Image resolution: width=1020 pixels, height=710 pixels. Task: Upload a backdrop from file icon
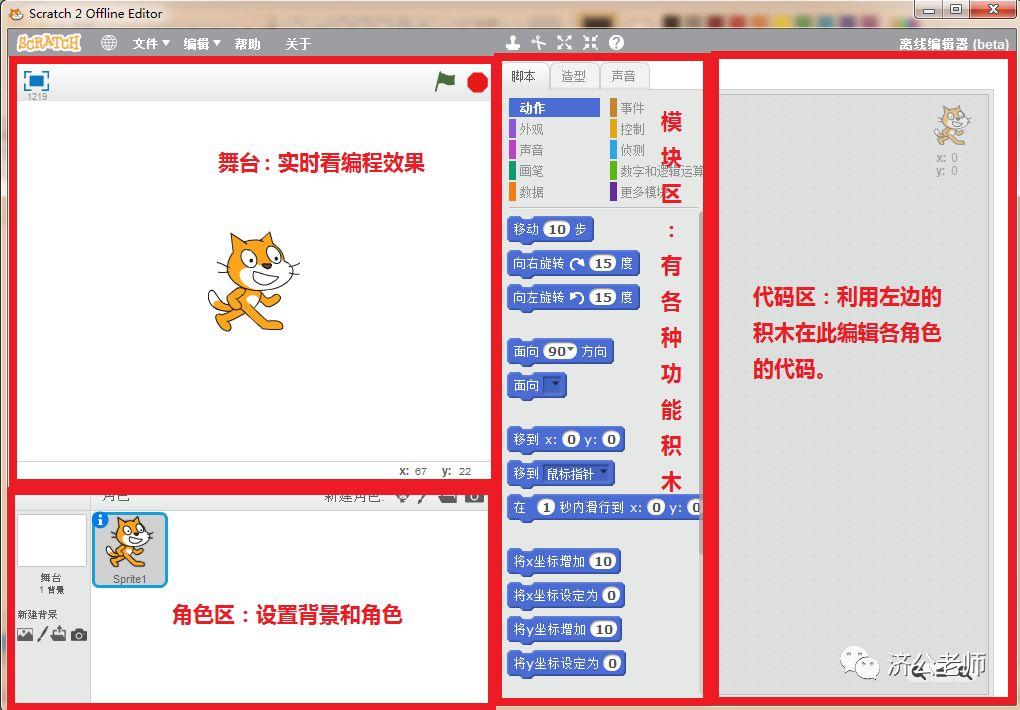(x=59, y=633)
